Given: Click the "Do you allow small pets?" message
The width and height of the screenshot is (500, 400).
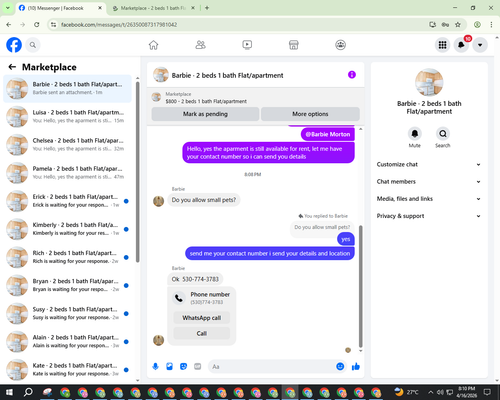Looking at the screenshot, I should [x=204, y=200].
